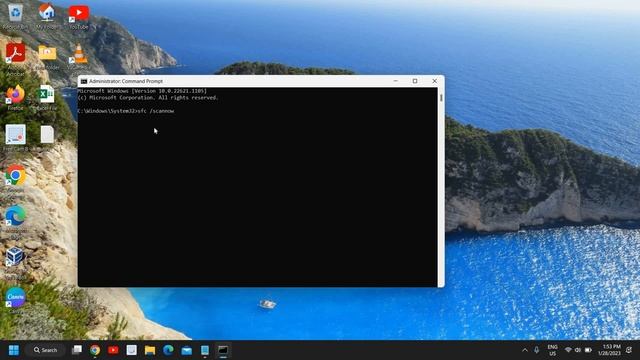
Task: Click the microphone icon in system tray
Action: (537, 350)
